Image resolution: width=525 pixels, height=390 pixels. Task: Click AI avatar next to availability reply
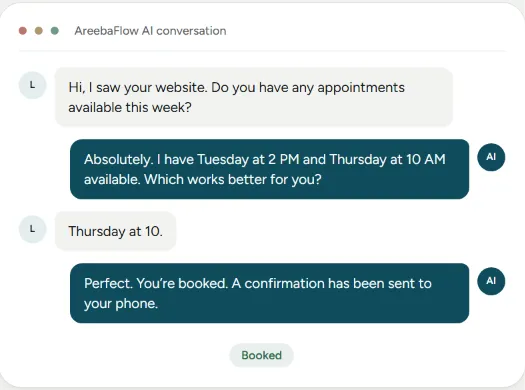[x=491, y=157]
